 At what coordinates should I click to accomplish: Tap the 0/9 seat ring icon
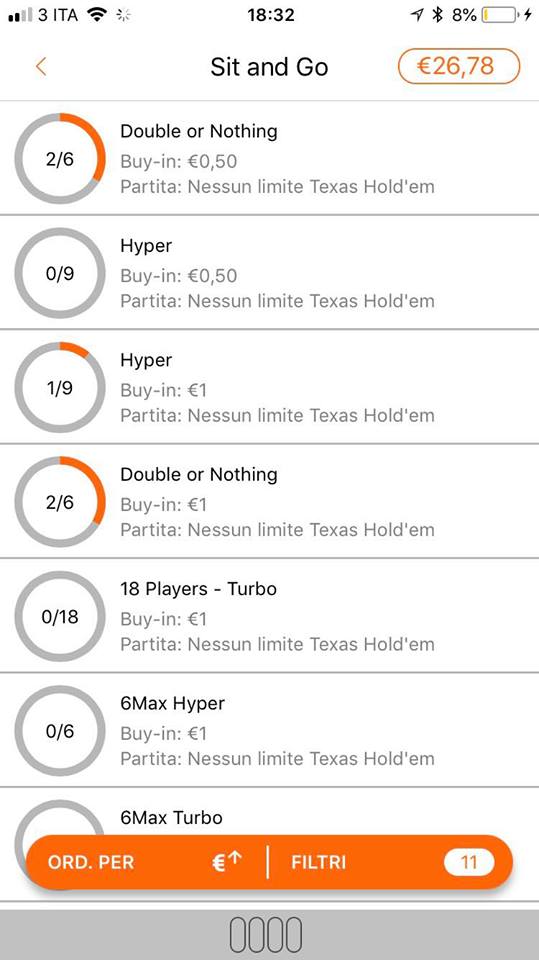[60, 273]
